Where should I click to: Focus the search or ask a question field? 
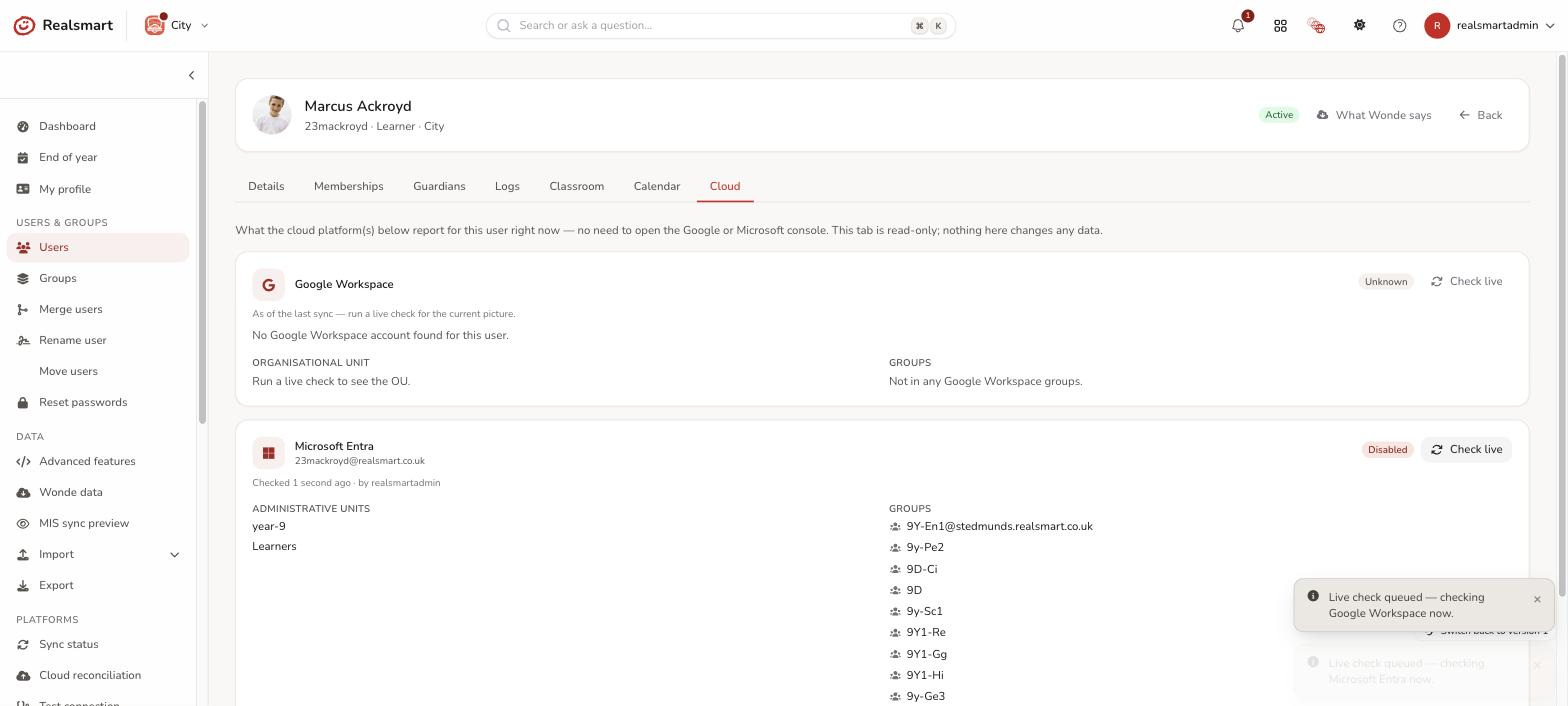pyautogui.click(x=720, y=25)
